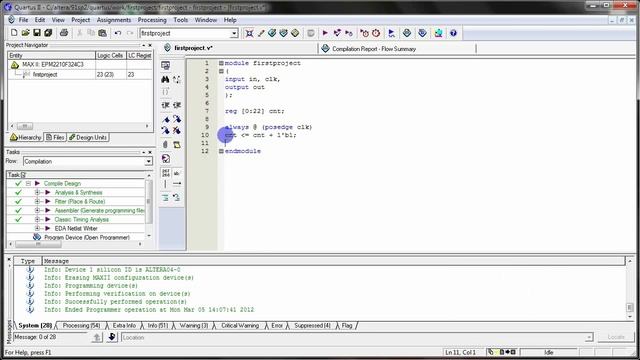Open the Assignment Editor pencil icon
The width and height of the screenshot is (640, 360).
(261, 33)
